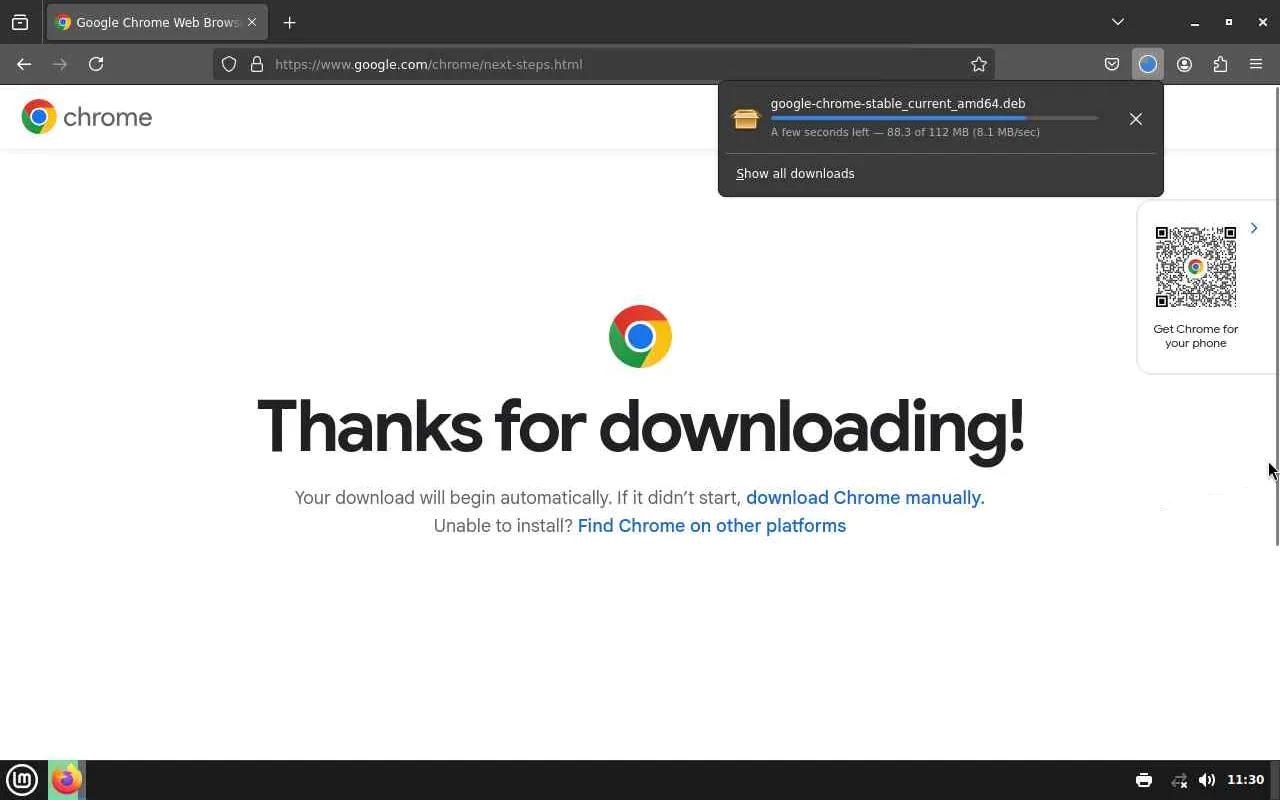Toggle the downloads panel button
The width and height of the screenshot is (1280, 800).
tap(1148, 64)
